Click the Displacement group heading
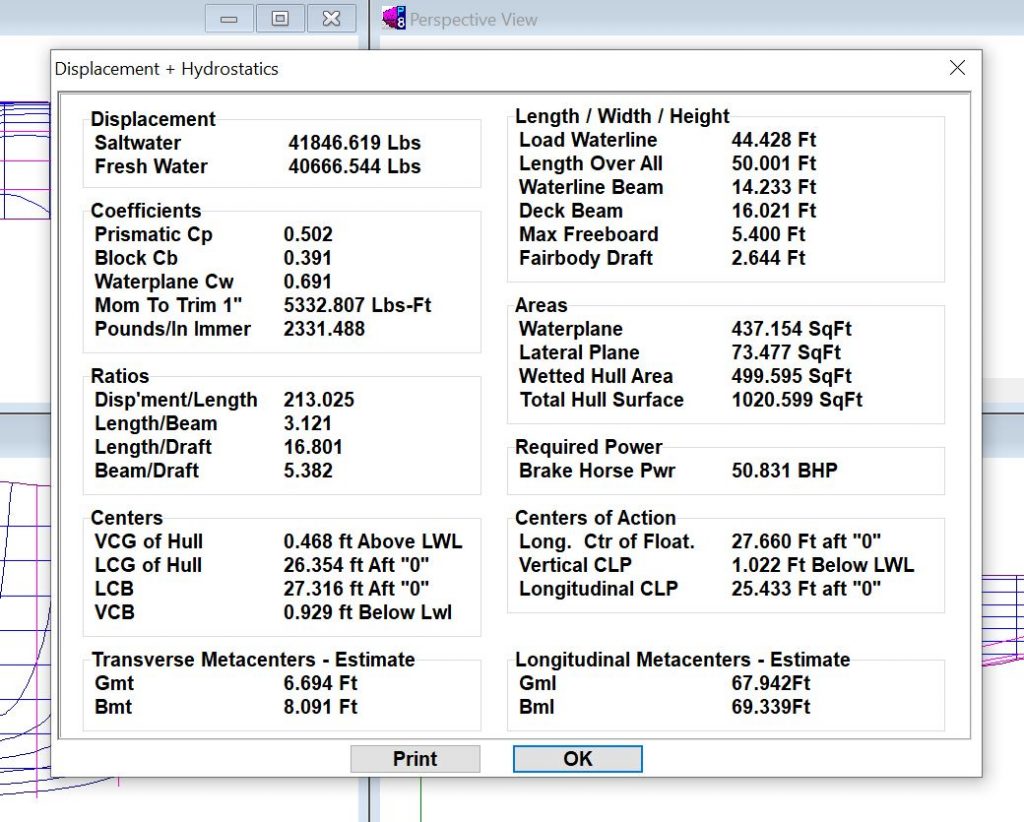The height and width of the screenshot is (822, 1024). (153, 119)
